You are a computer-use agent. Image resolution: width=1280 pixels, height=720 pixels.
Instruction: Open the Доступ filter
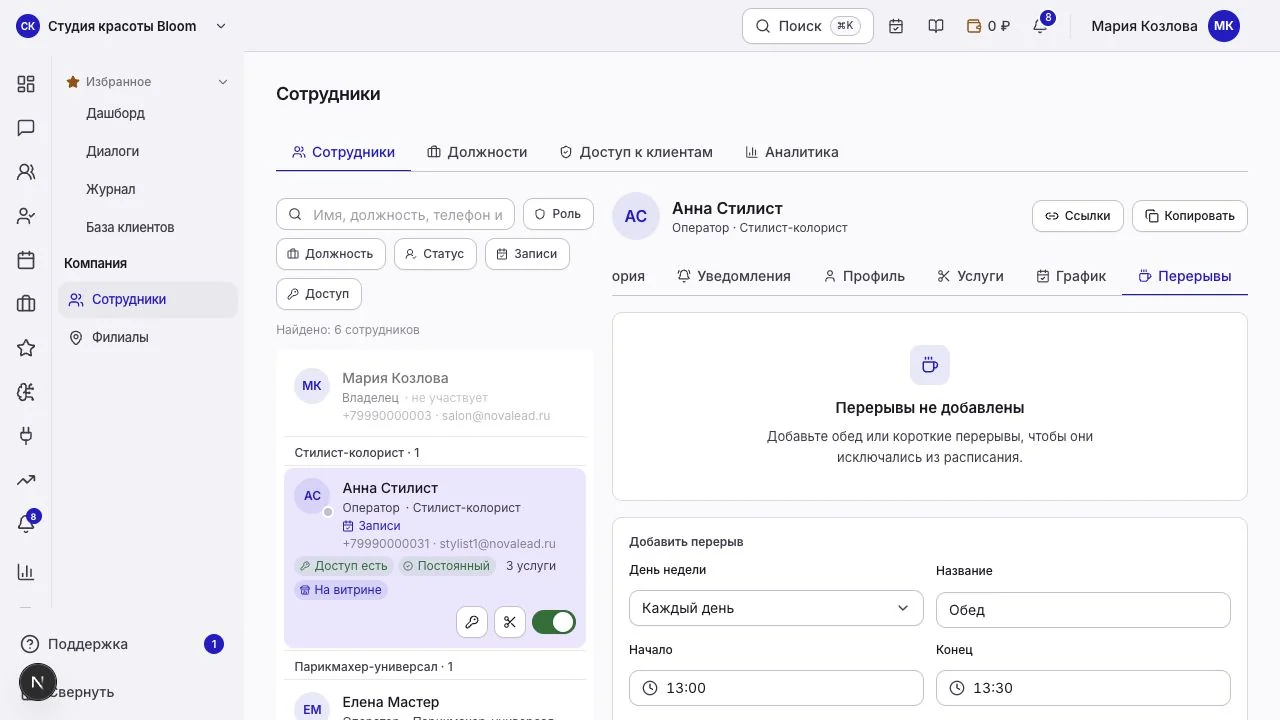point(318,294)
